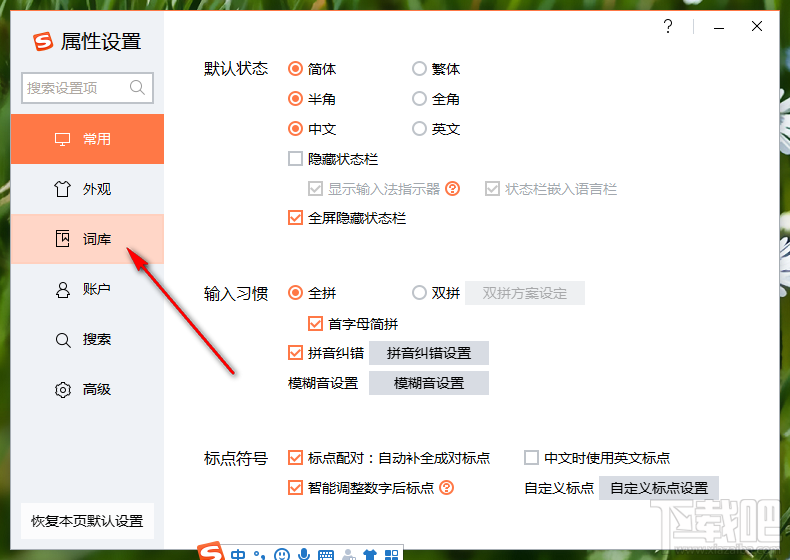Go to the 搜索 settings tab
The image size is (790, 560).
tap(87, 339)
